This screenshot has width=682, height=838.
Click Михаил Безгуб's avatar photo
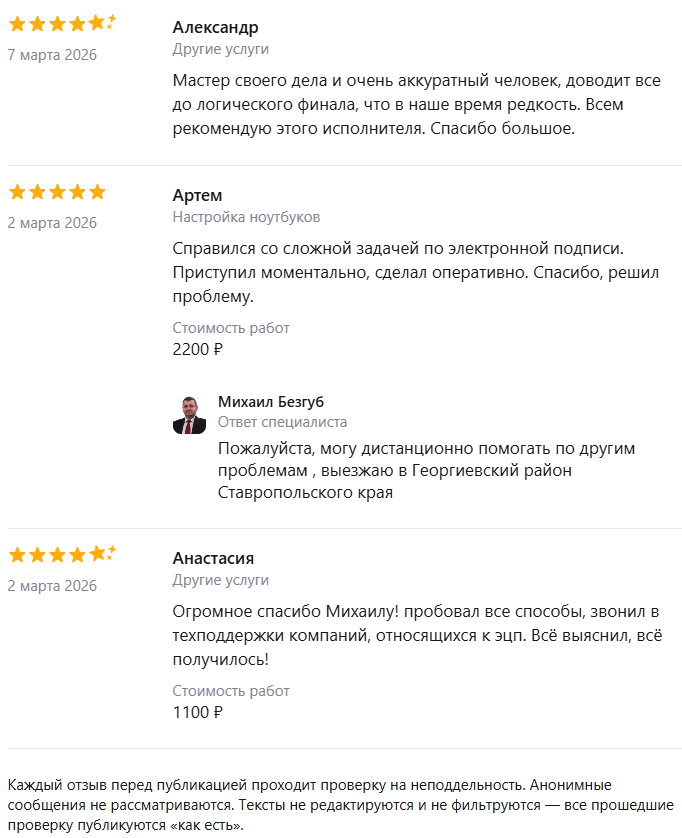coord(190,414)
